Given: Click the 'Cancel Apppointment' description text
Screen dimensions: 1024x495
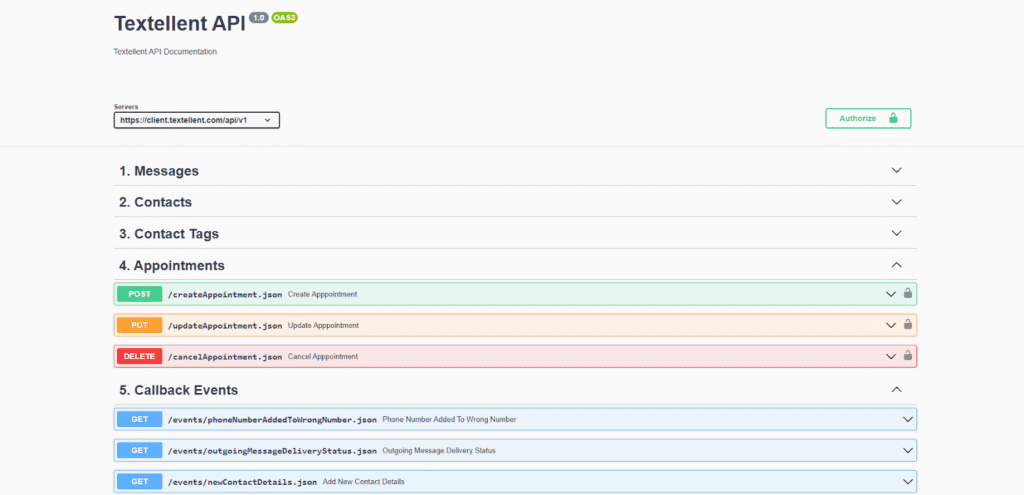Looking at the screenshot, I should (x=323, y=357).
